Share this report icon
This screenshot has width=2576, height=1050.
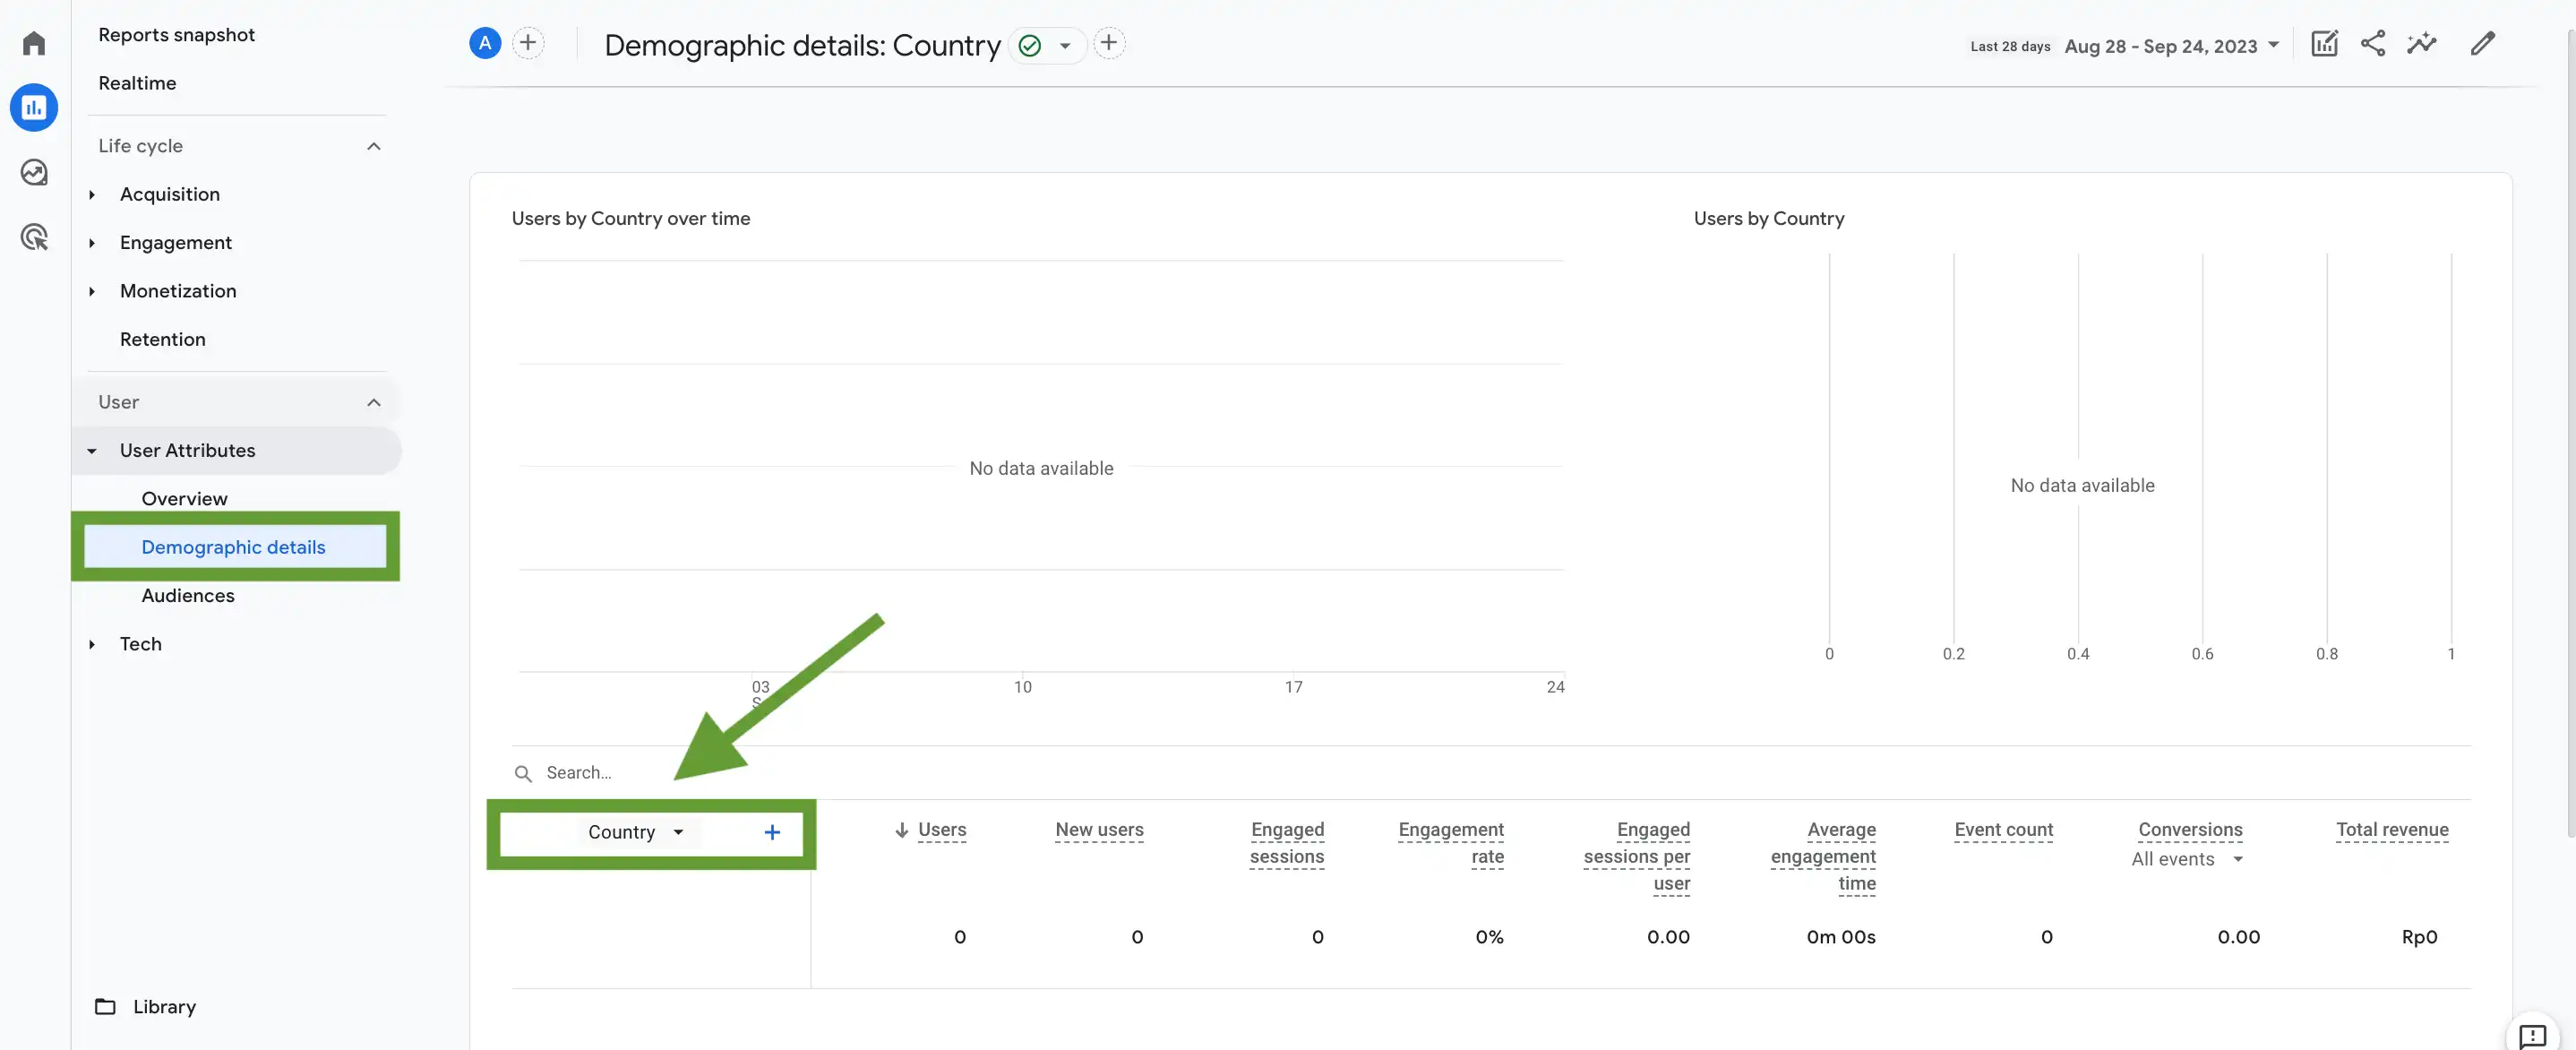(x=2373, y=43)
